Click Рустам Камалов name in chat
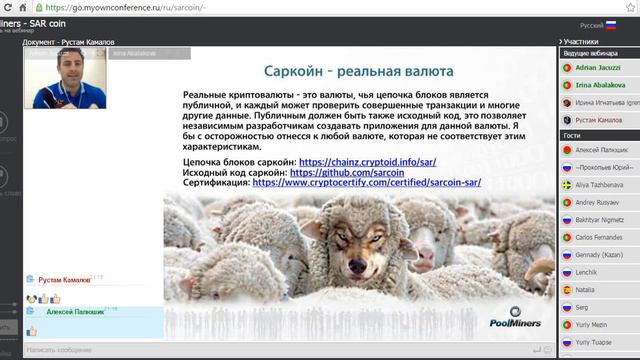The image size is (640, 360). tap(64, 280)
